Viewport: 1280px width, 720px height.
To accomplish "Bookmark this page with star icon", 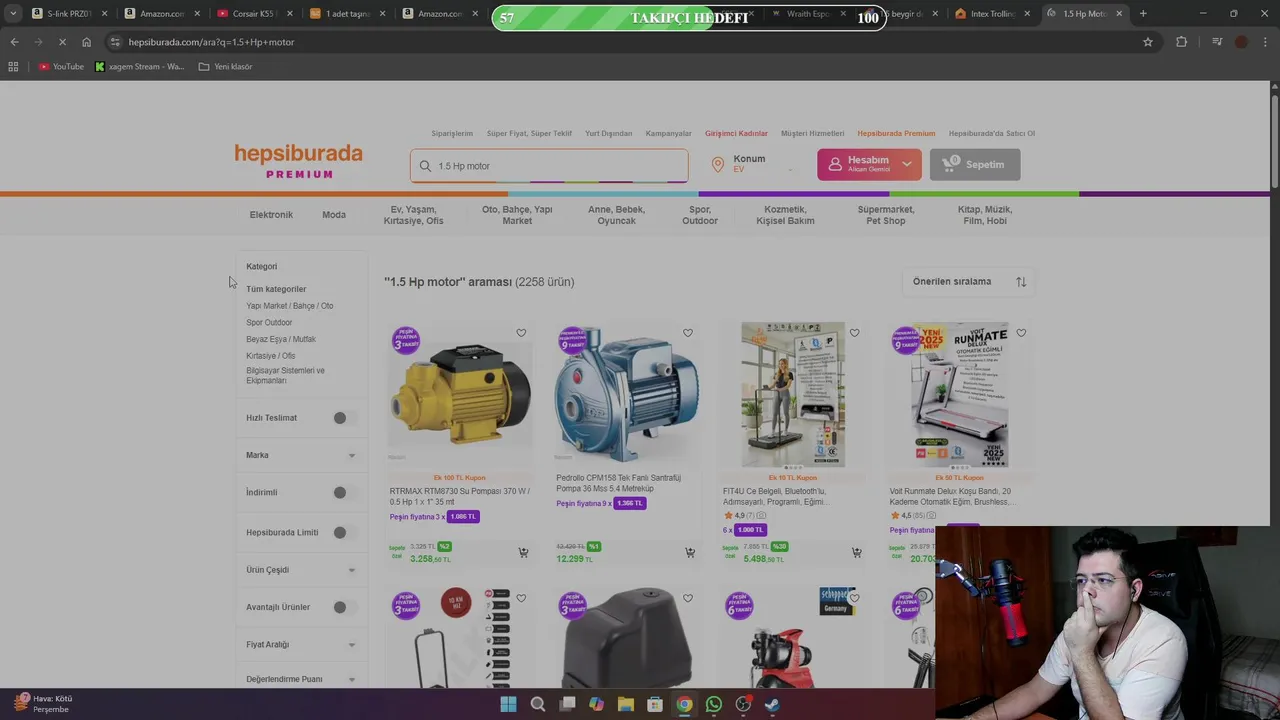I will coord(1148,42).
